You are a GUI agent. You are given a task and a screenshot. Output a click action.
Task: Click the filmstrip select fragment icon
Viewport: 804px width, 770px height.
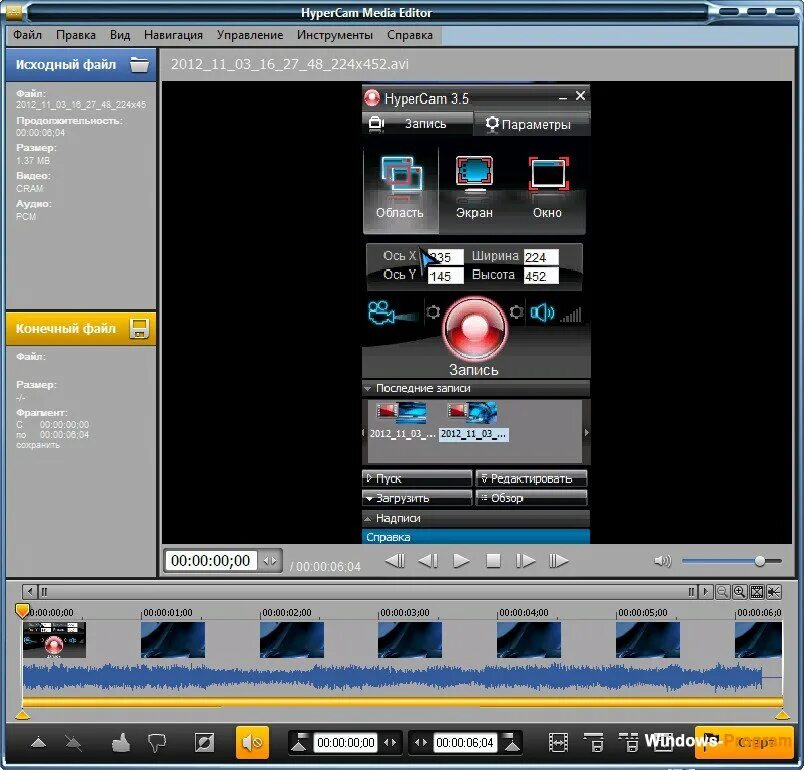coord(558,742)
